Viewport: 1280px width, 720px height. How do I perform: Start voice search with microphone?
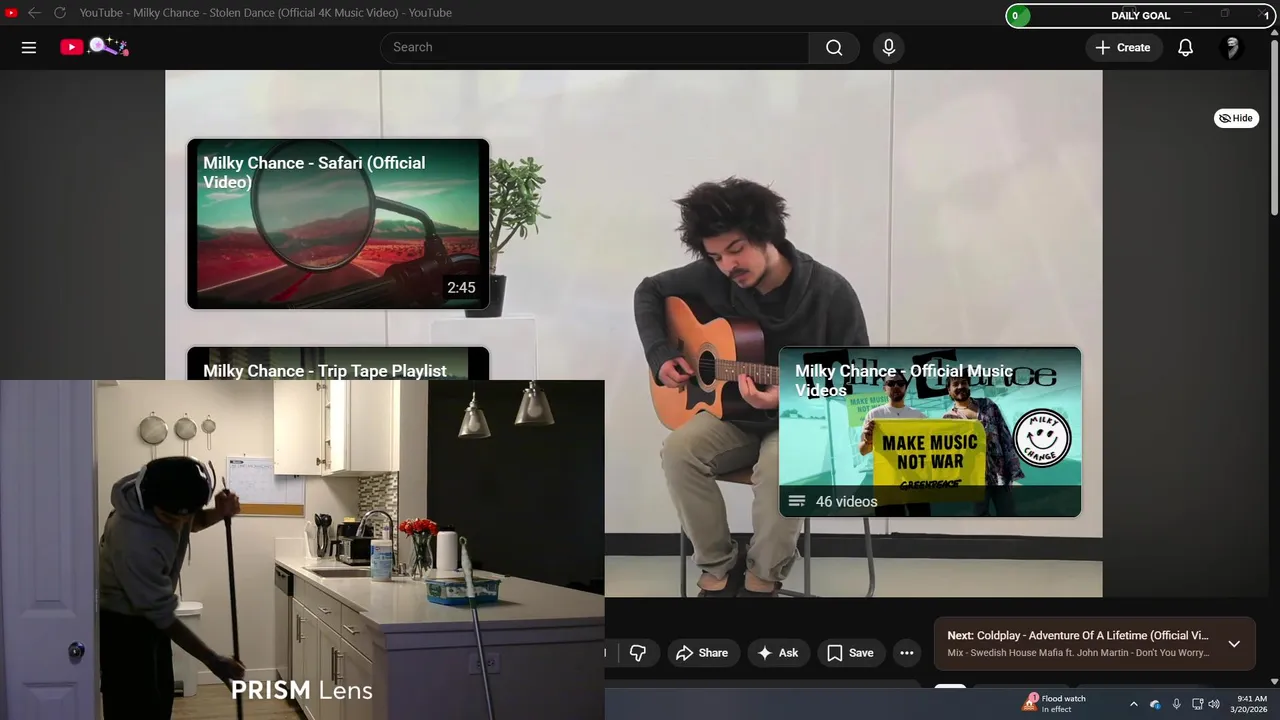coord(888,47)
